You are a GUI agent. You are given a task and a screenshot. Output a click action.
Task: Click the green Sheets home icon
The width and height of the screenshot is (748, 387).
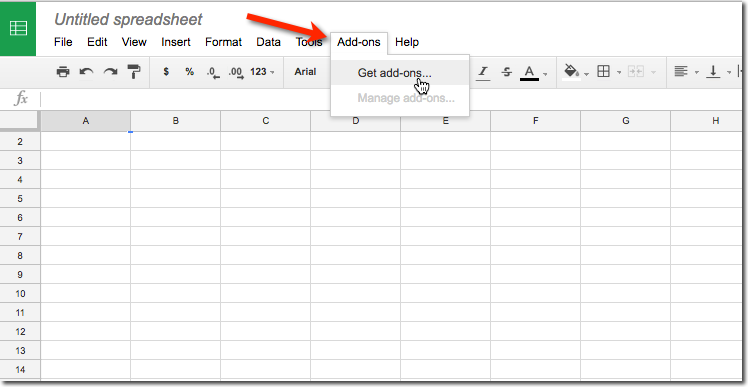click(18, 29)
